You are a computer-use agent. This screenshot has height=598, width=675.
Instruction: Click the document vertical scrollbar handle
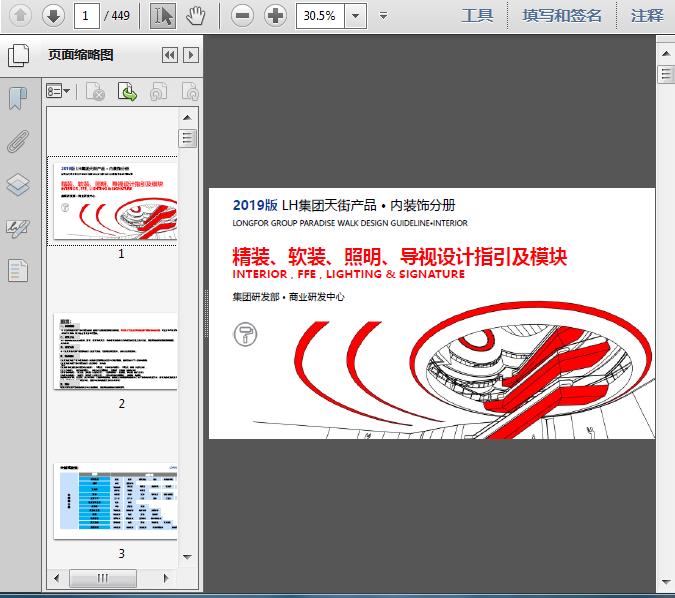click(x=666, y=74)
